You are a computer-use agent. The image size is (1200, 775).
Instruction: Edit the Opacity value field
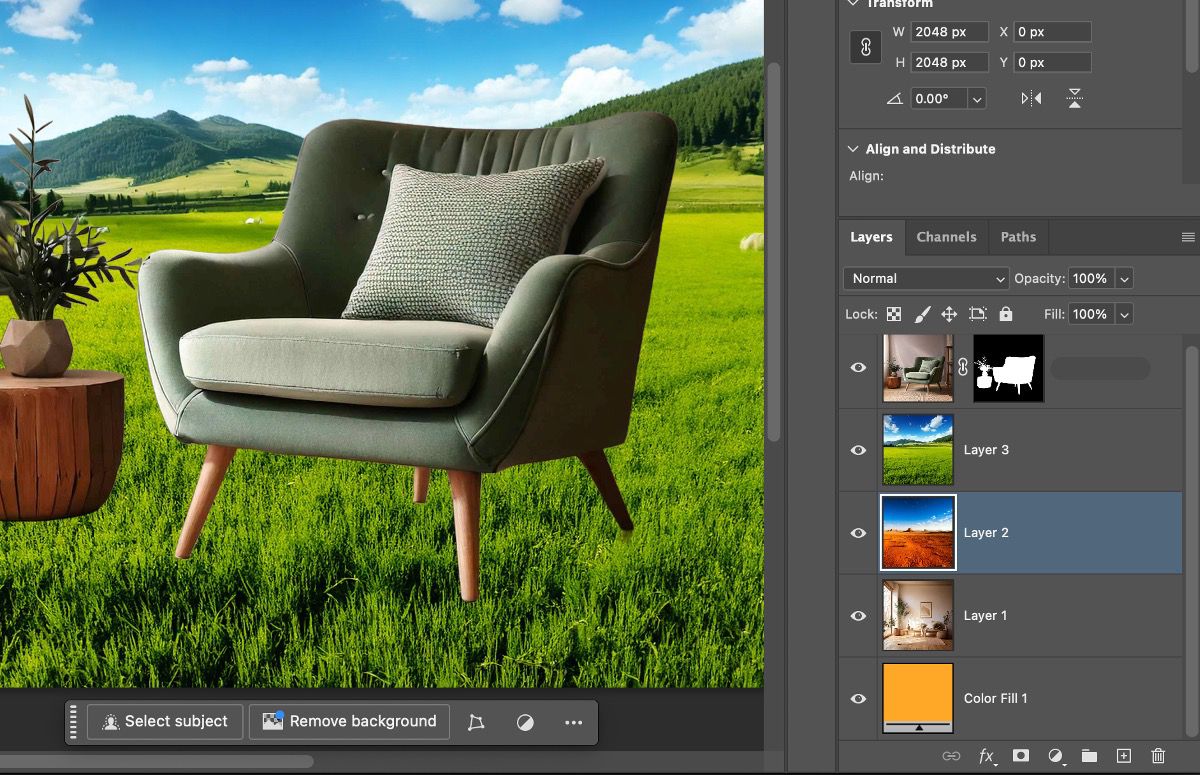pyautogui.click(x=1091, y=279)
